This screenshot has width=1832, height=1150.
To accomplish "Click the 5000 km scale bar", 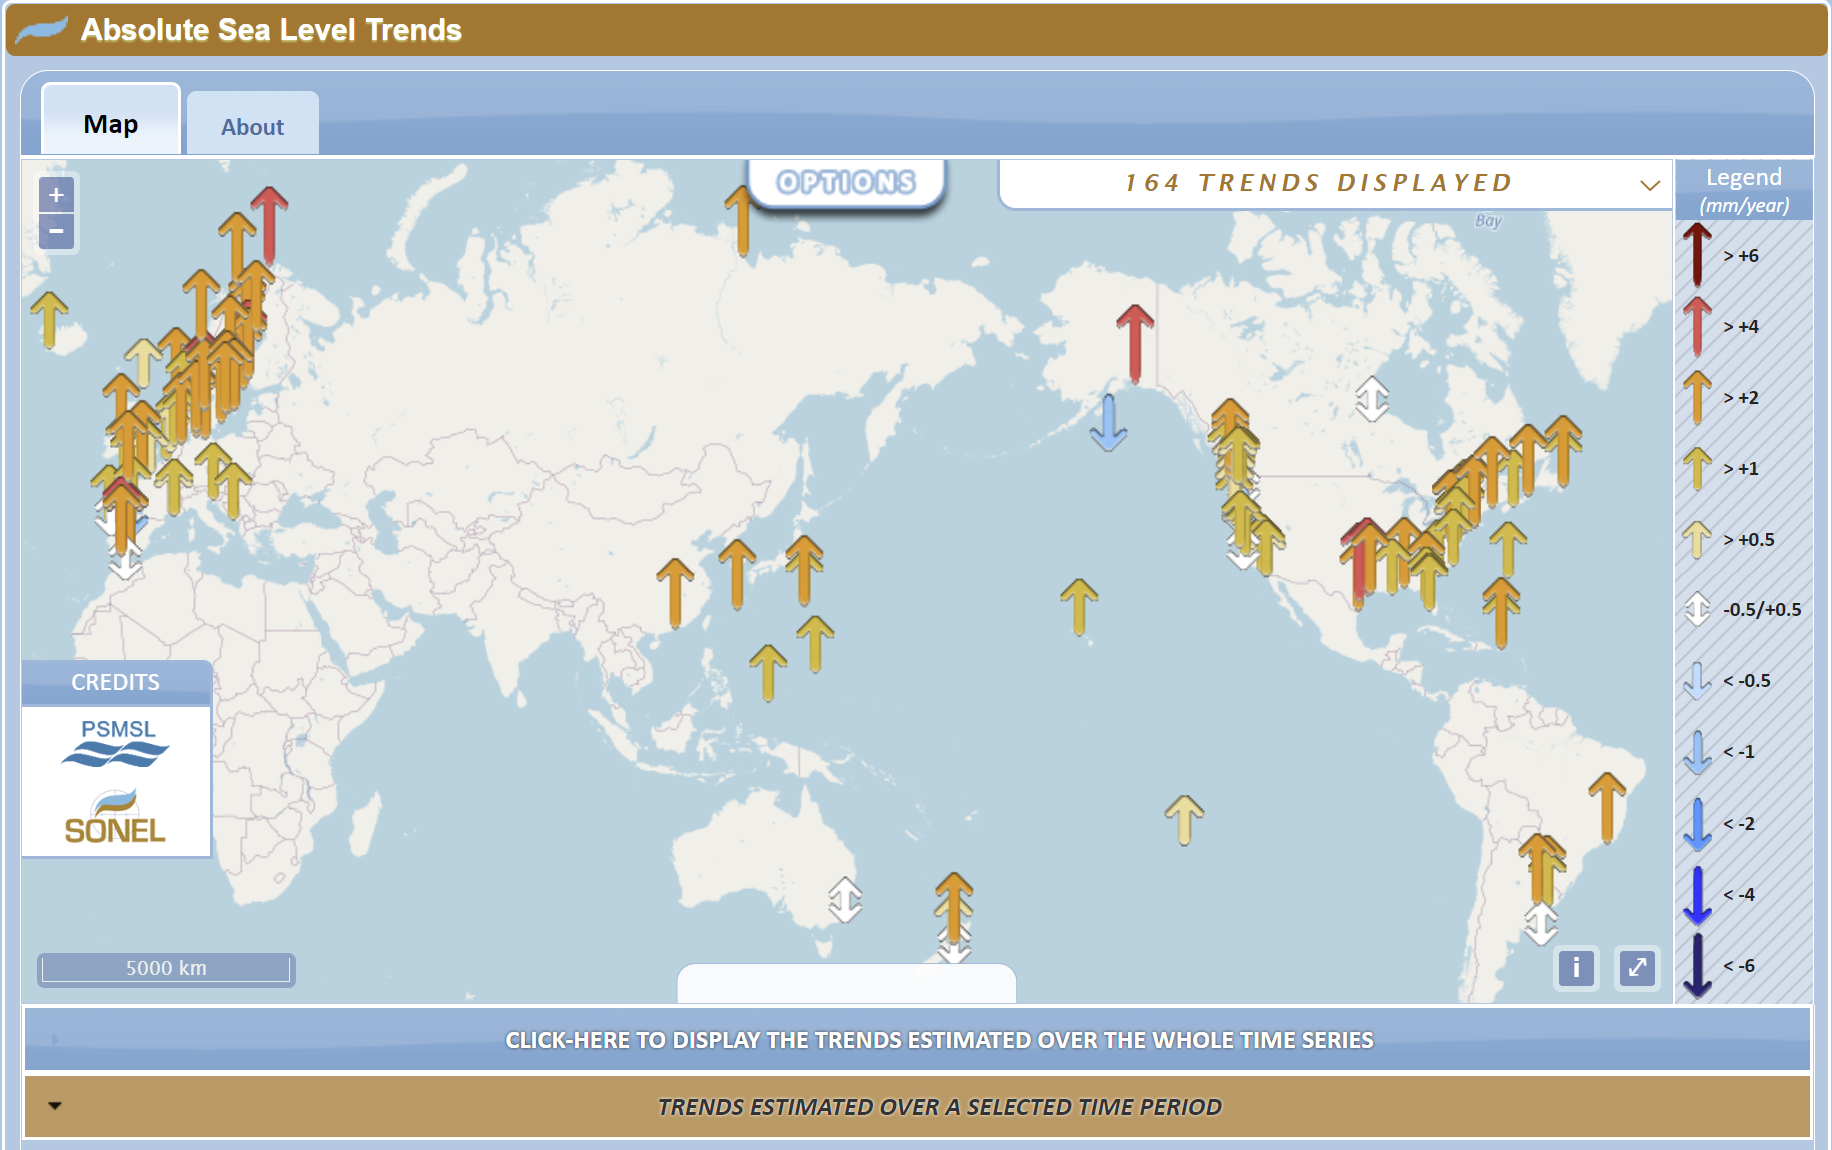I will (166, 968).
